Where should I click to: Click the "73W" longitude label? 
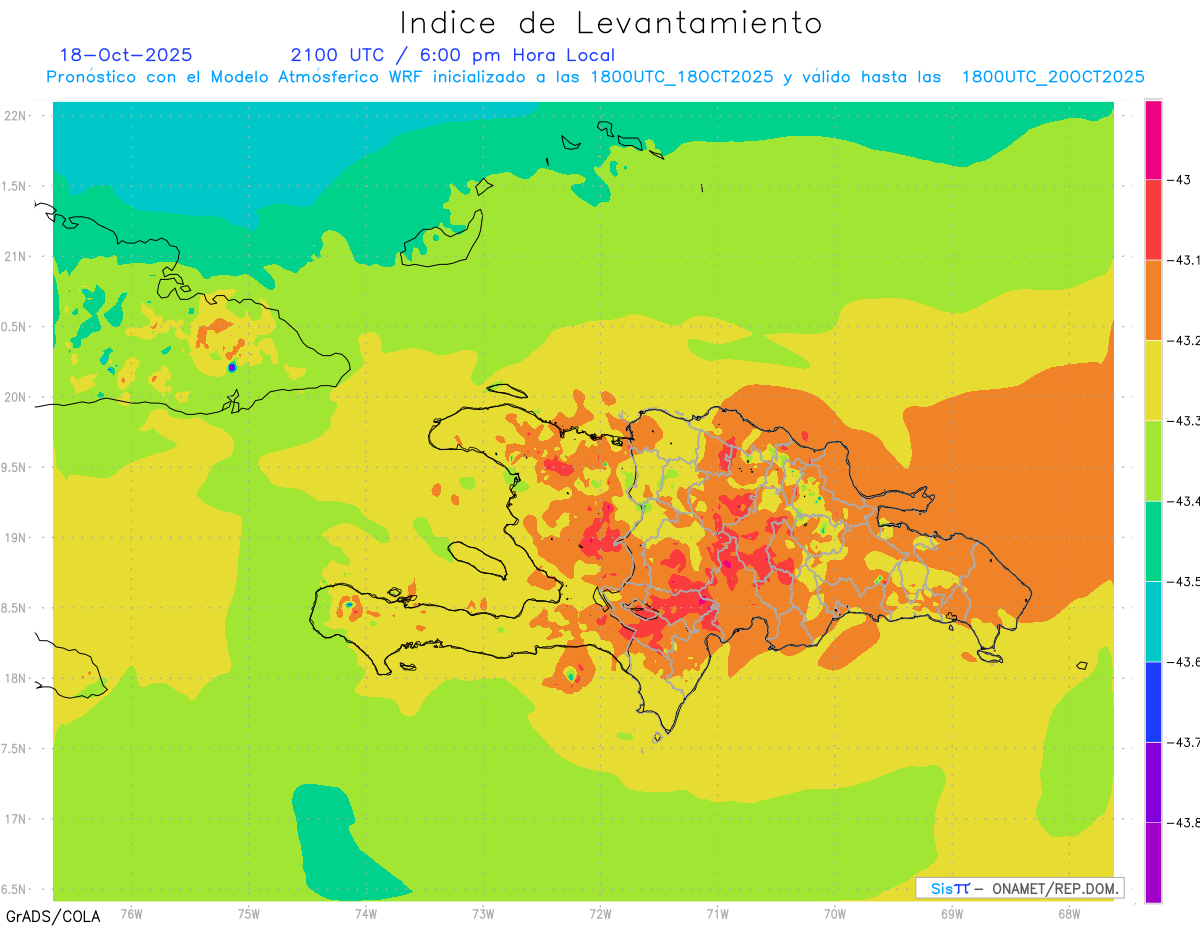pos(483,913)
